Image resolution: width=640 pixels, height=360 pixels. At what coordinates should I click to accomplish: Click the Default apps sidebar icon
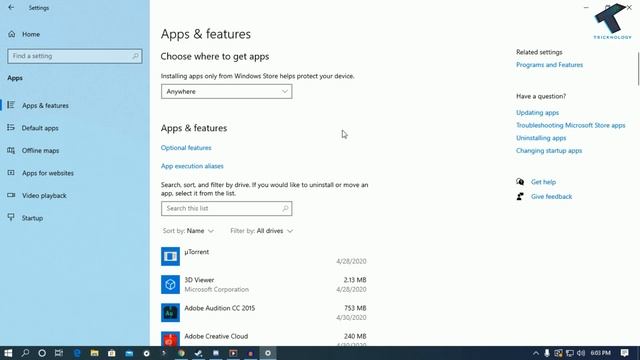(11, 128)
